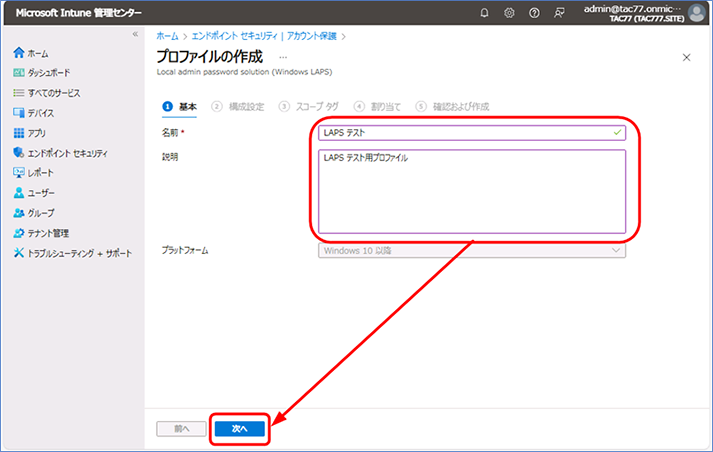
Task: Open グループ in the sidebar
Action: [x=41, y=213]
